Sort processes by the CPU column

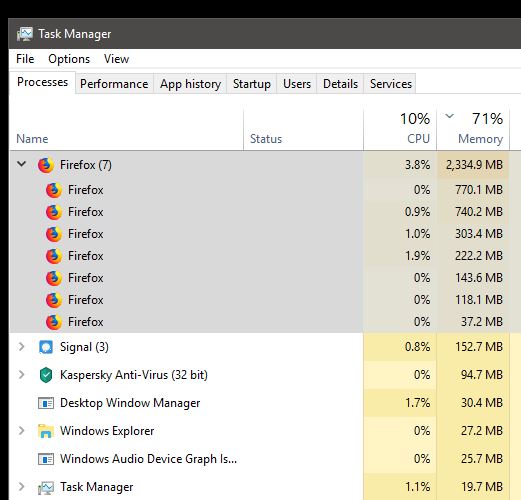click(x=400, y=129)
